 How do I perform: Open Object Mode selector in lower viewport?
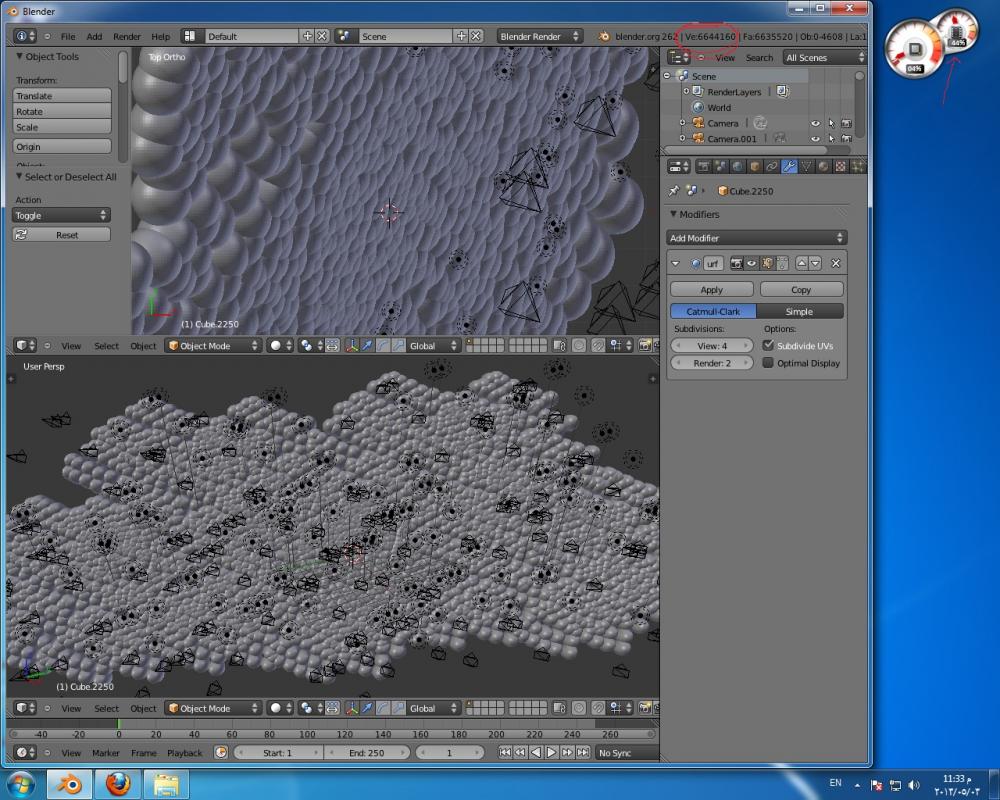tap(212, 708)
